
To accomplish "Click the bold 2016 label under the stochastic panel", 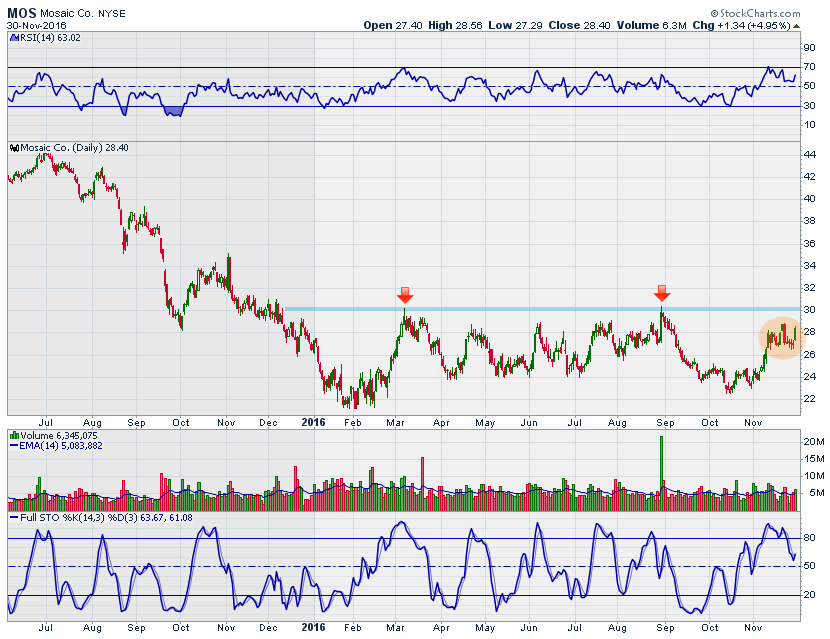I will click(313, 627).
